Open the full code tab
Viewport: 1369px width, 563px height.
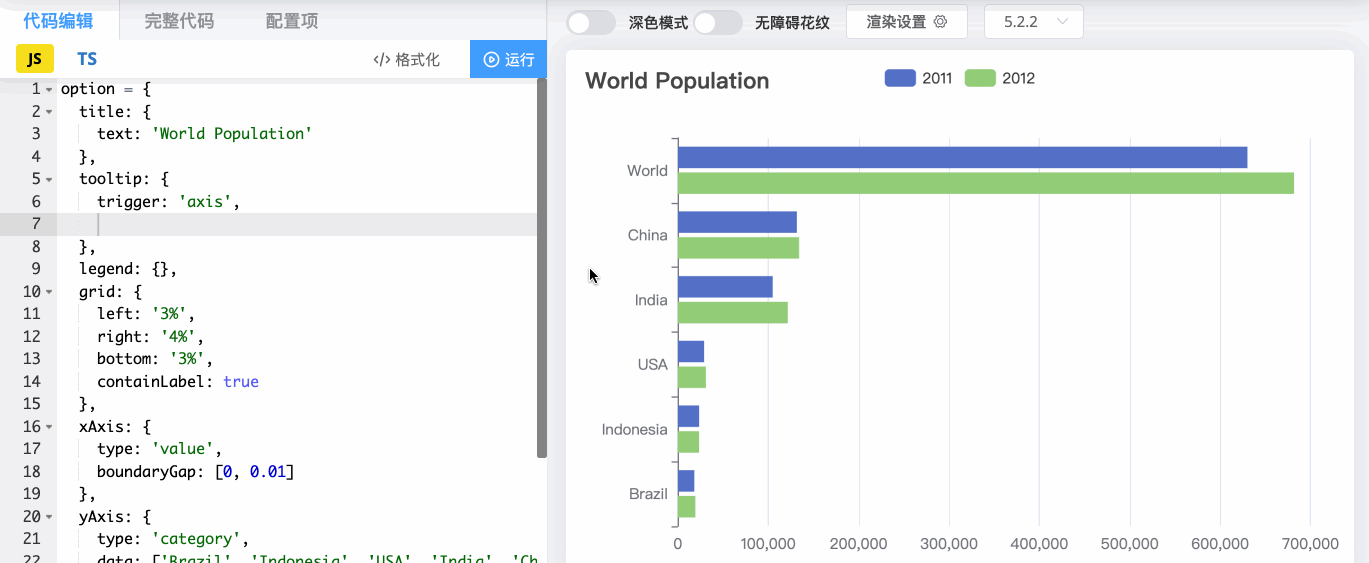point(179,21)
